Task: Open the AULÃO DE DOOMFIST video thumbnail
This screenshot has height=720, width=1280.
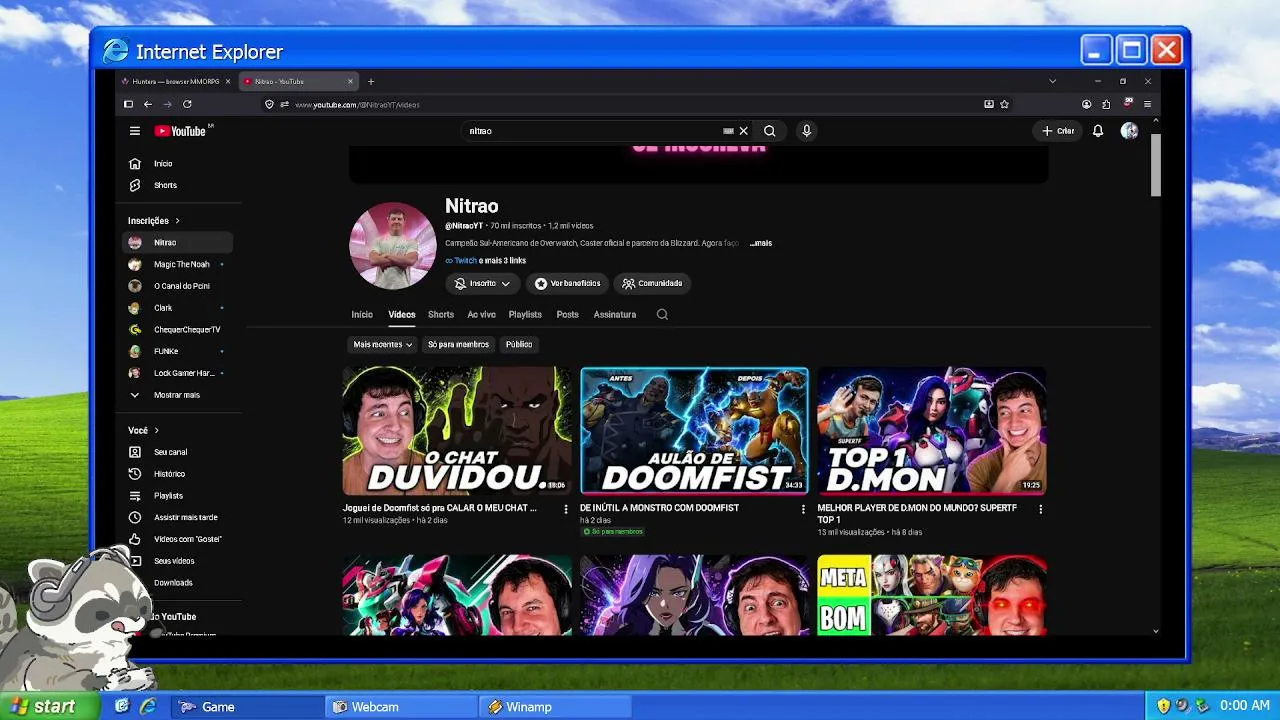Action: click(x=694, y=431)
